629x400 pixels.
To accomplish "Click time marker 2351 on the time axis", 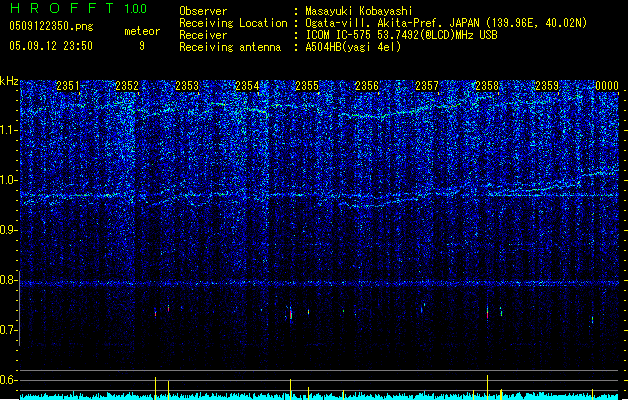I will tap(68, 86).
